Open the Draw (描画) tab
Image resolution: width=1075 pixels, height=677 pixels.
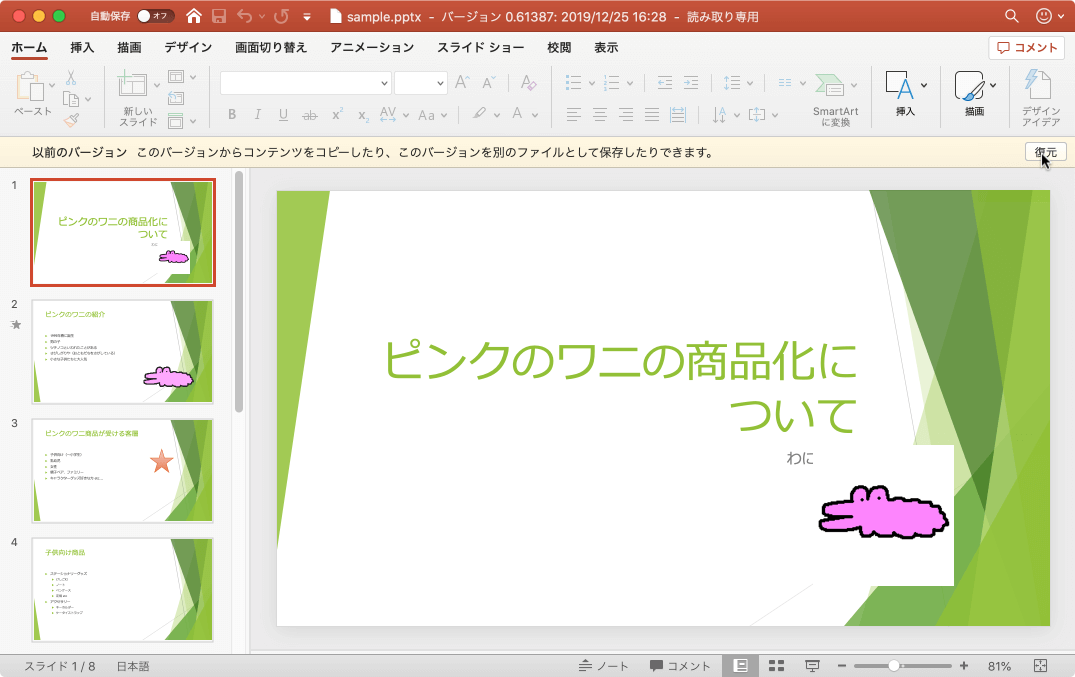tap(129, 47)
